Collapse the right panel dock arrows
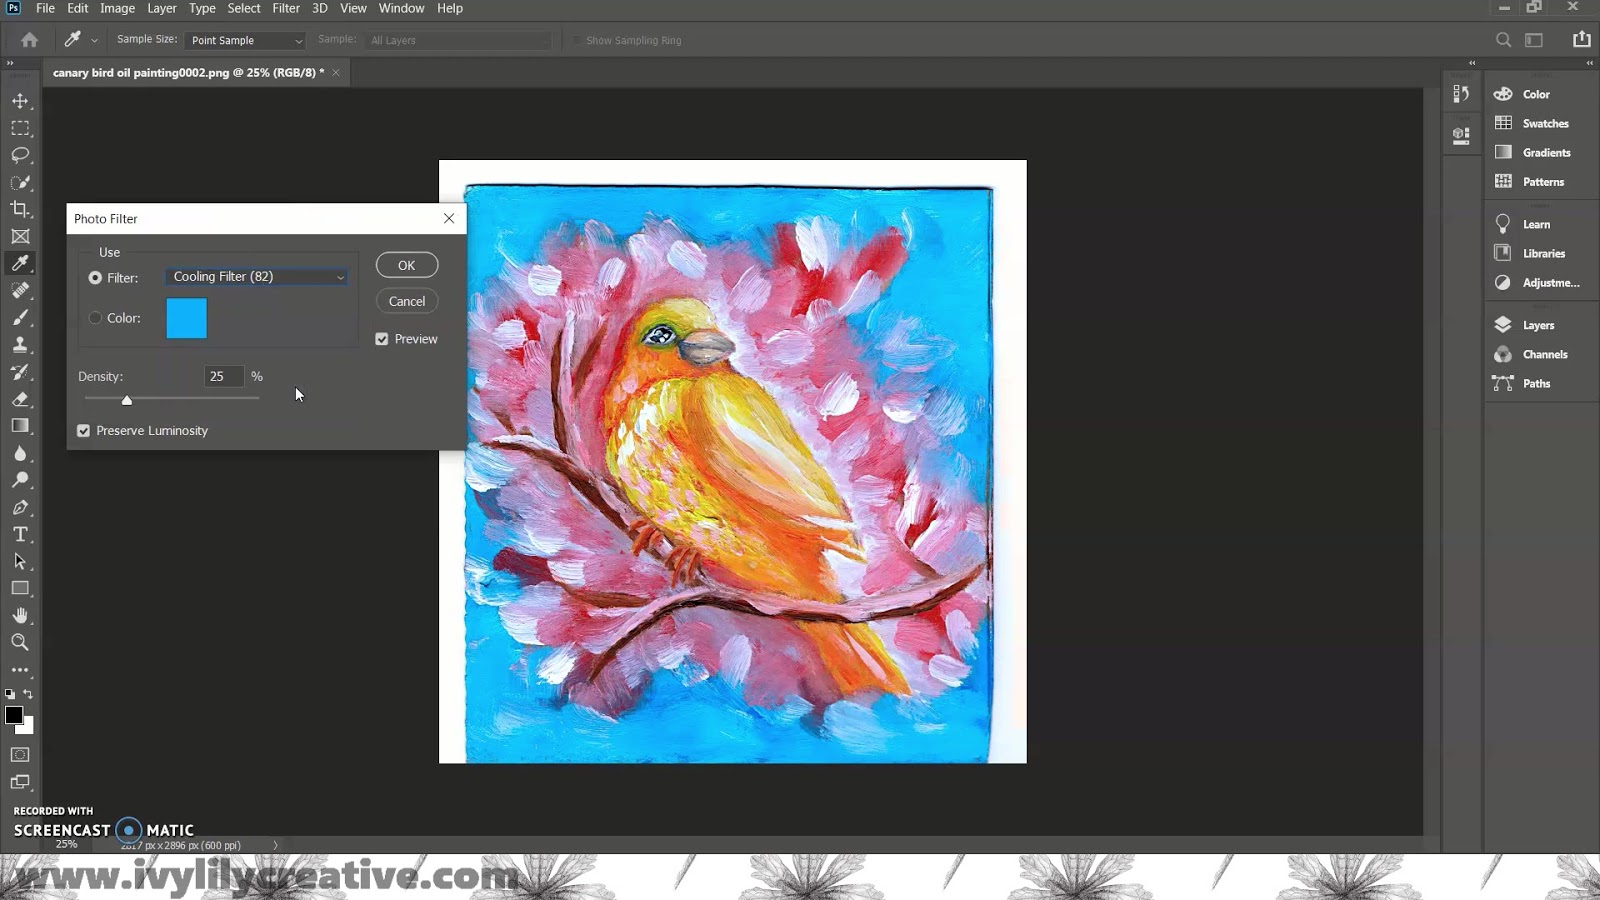The height and width of the screenshot is (900, 1600). click(1590, 63)
